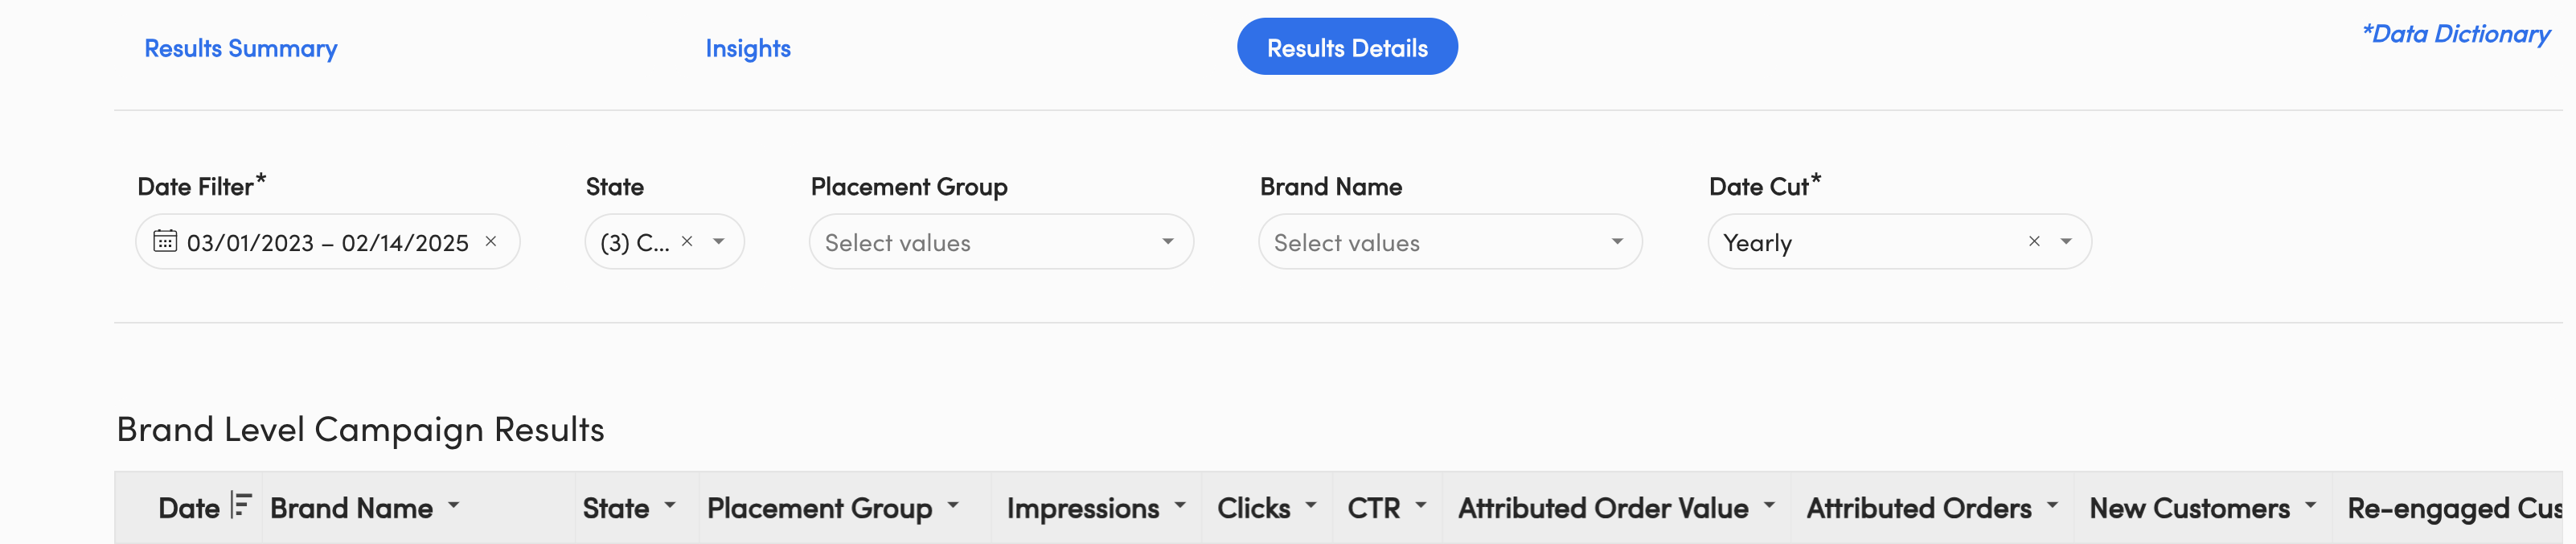Clear the State filter selection

[687, 241]
